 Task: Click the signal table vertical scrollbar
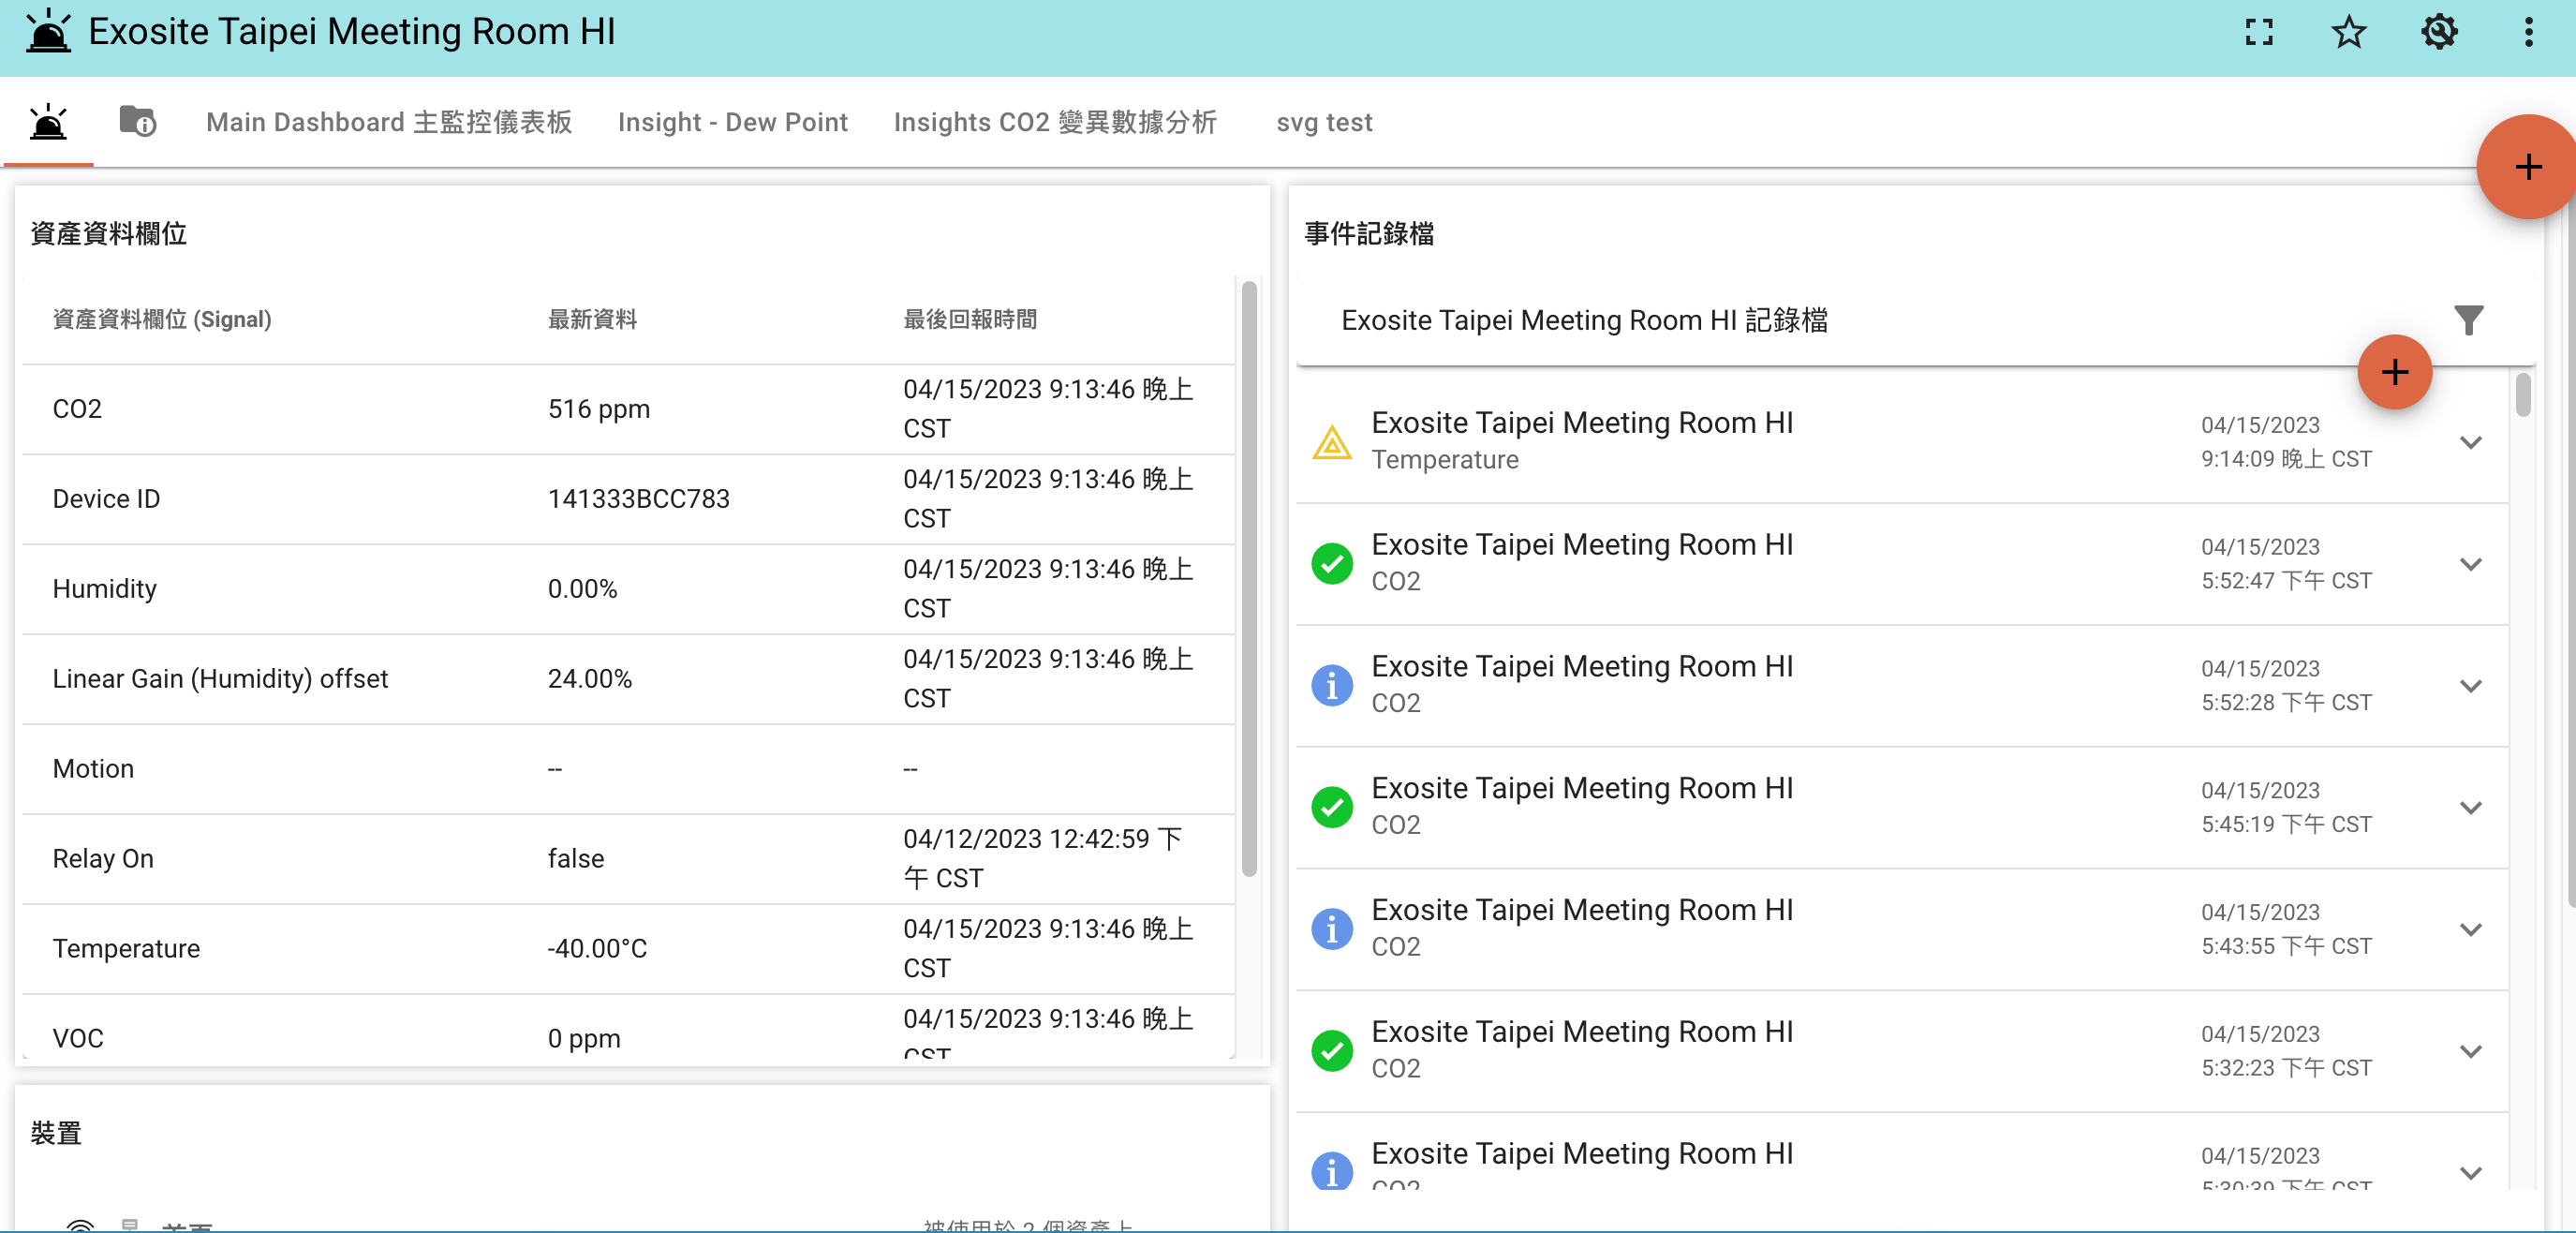(1249, 579)
